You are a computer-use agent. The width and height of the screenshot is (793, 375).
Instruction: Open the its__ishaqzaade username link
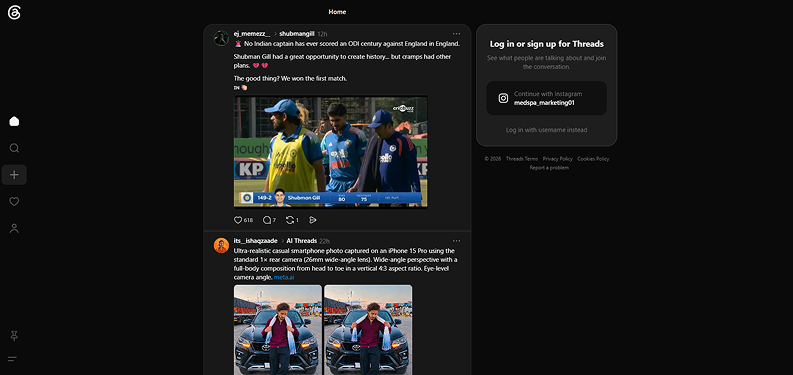click(x=255, y=241)
